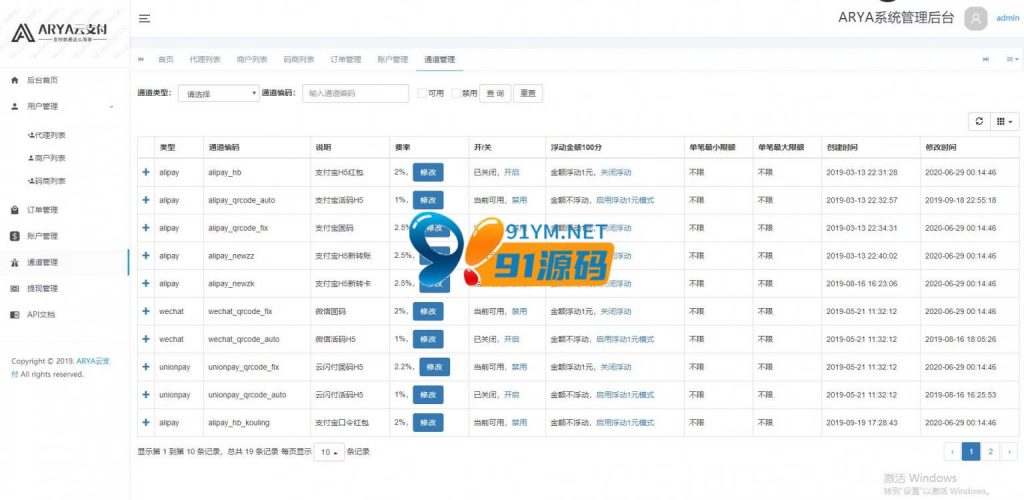Image resolution: width=1024 pixels, height=500 pixels.
Task: Click the icon beside 通道管理 in sidebar
Action: pos(15,262)
